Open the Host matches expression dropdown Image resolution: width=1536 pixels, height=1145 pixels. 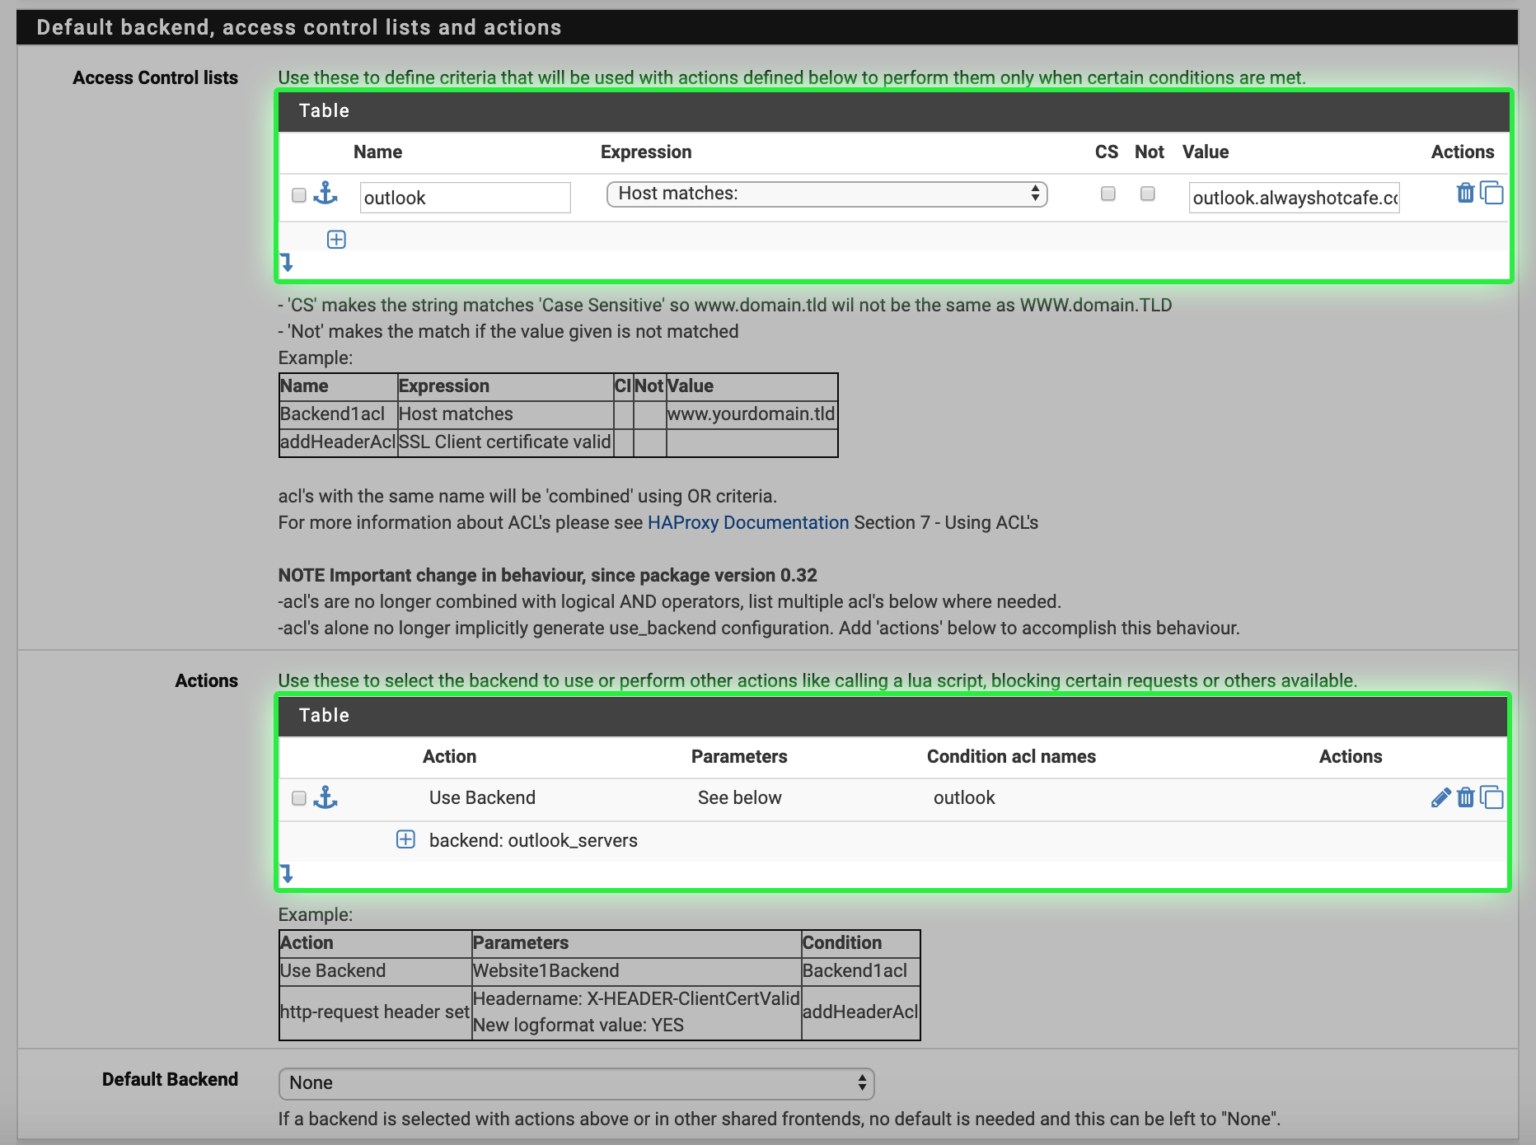pos(827,194)
